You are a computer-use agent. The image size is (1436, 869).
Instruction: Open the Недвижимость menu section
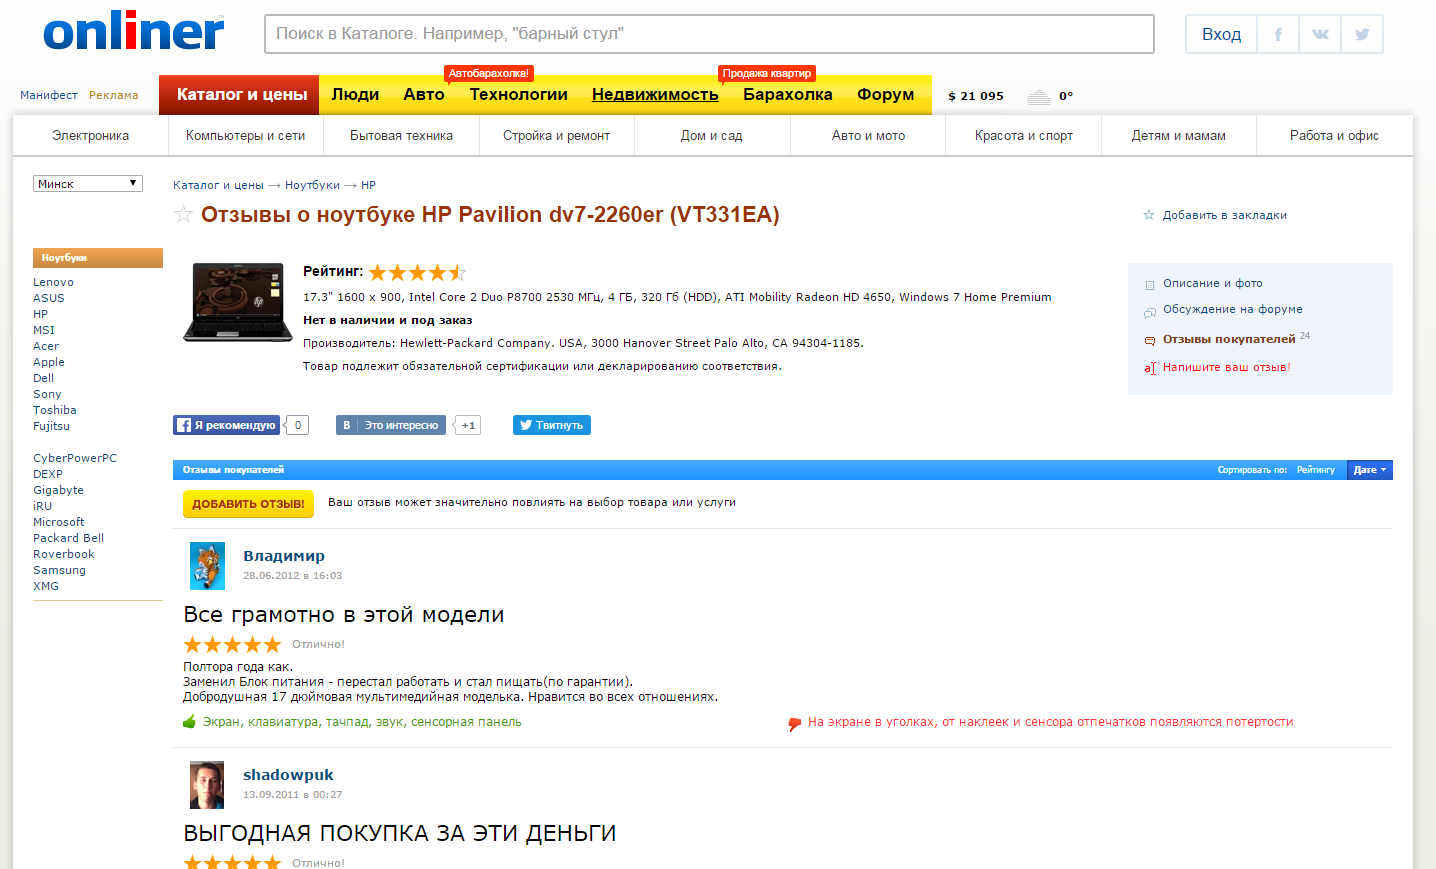point(655,95)
